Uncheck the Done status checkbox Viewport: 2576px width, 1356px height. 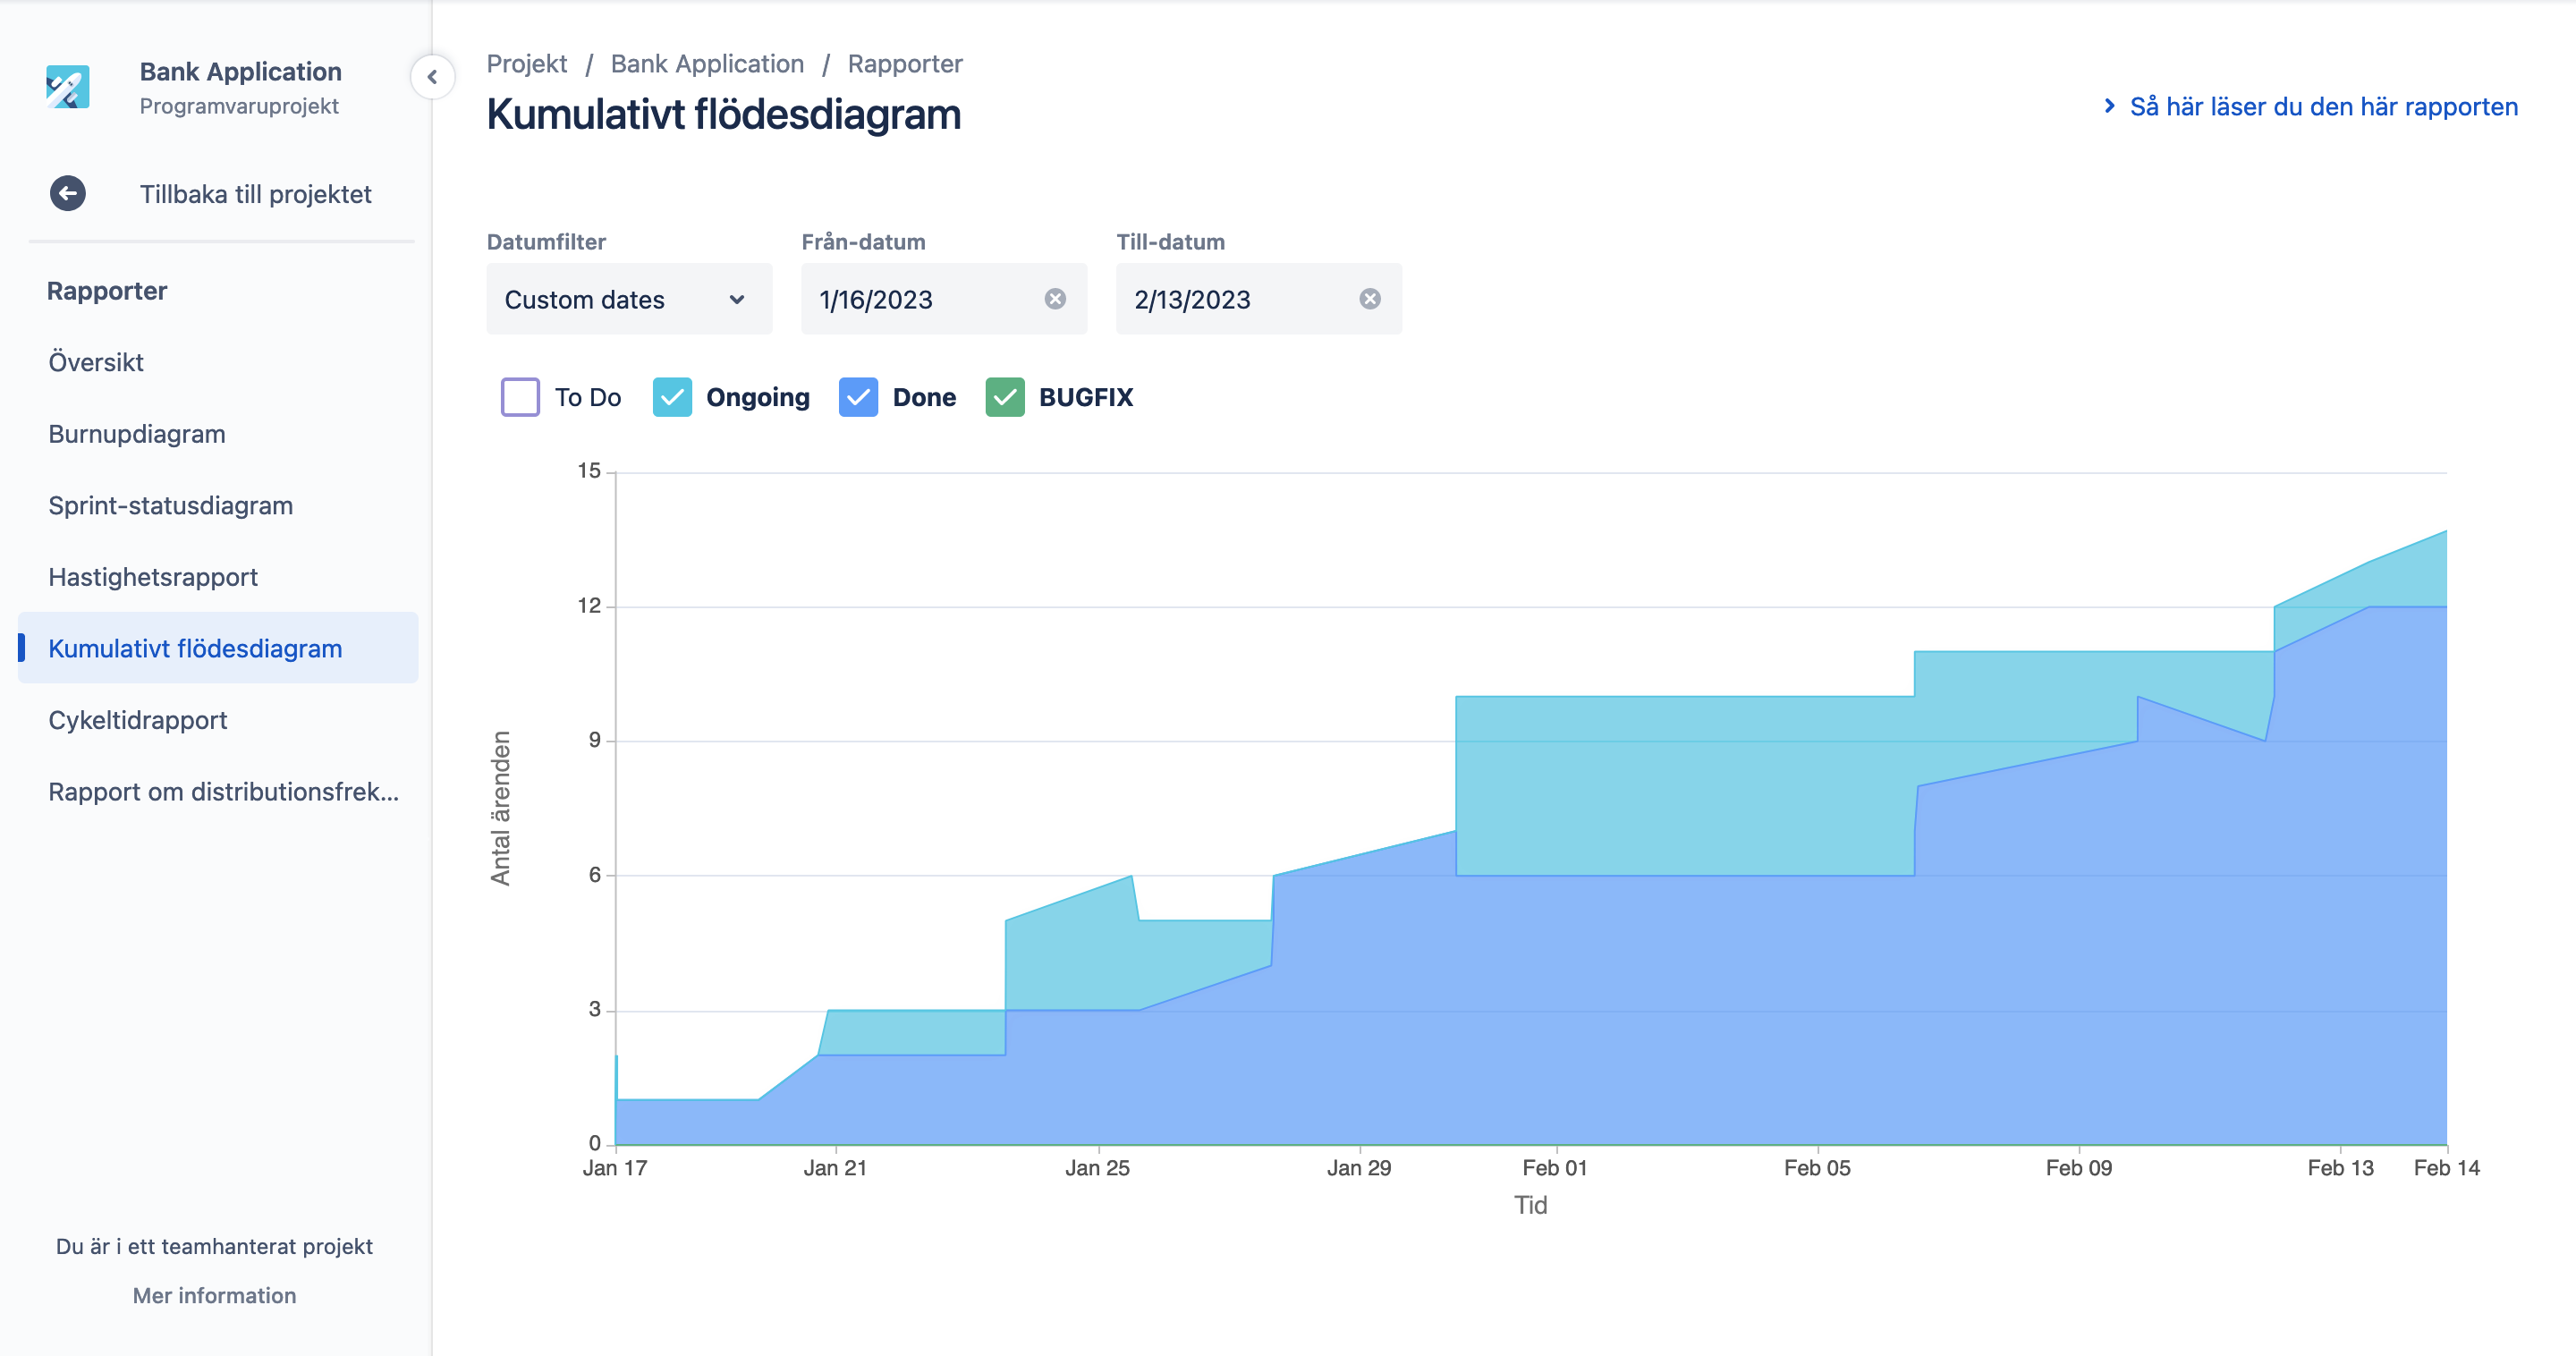click(x=858, y=397)
